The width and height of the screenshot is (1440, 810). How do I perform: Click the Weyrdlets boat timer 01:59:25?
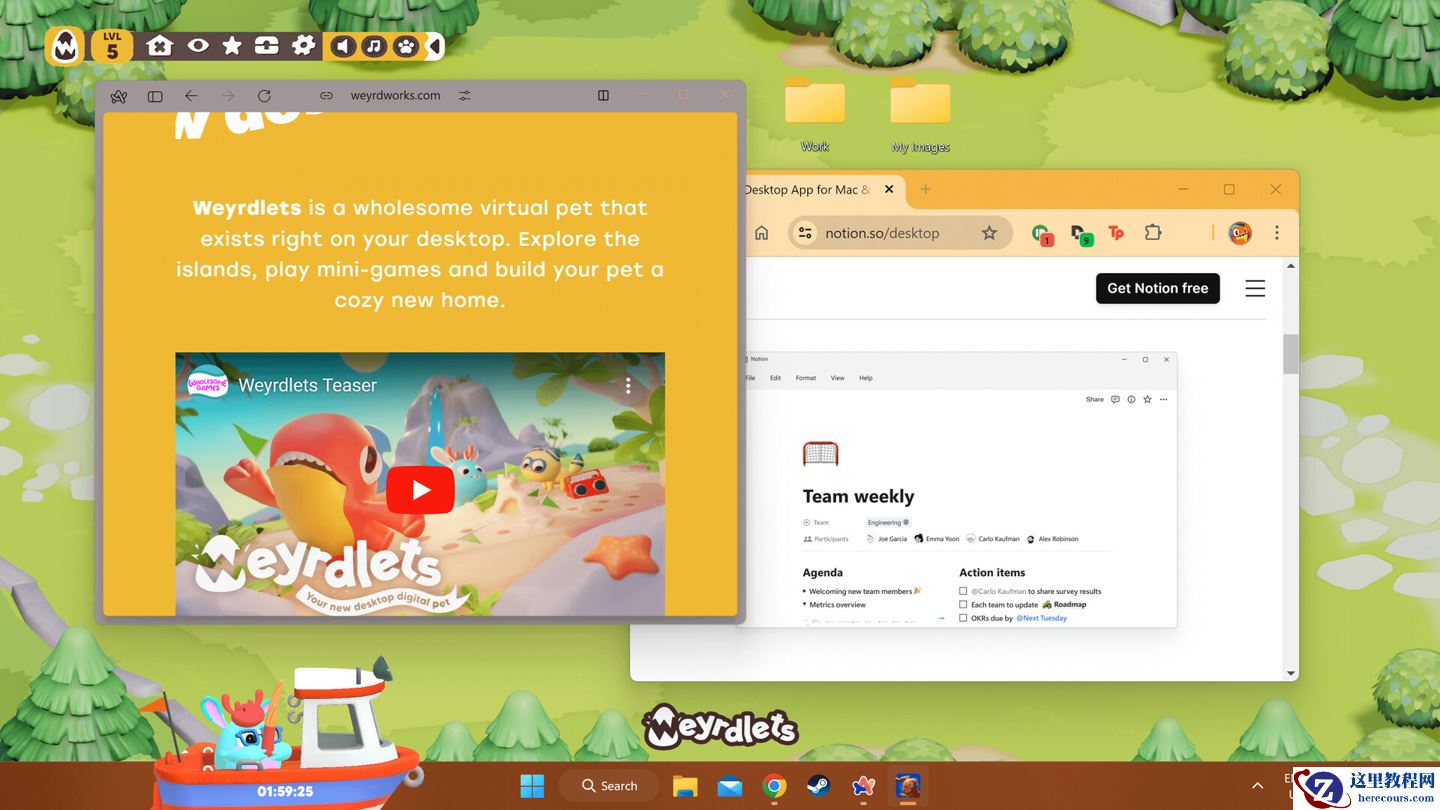(285, 791)
